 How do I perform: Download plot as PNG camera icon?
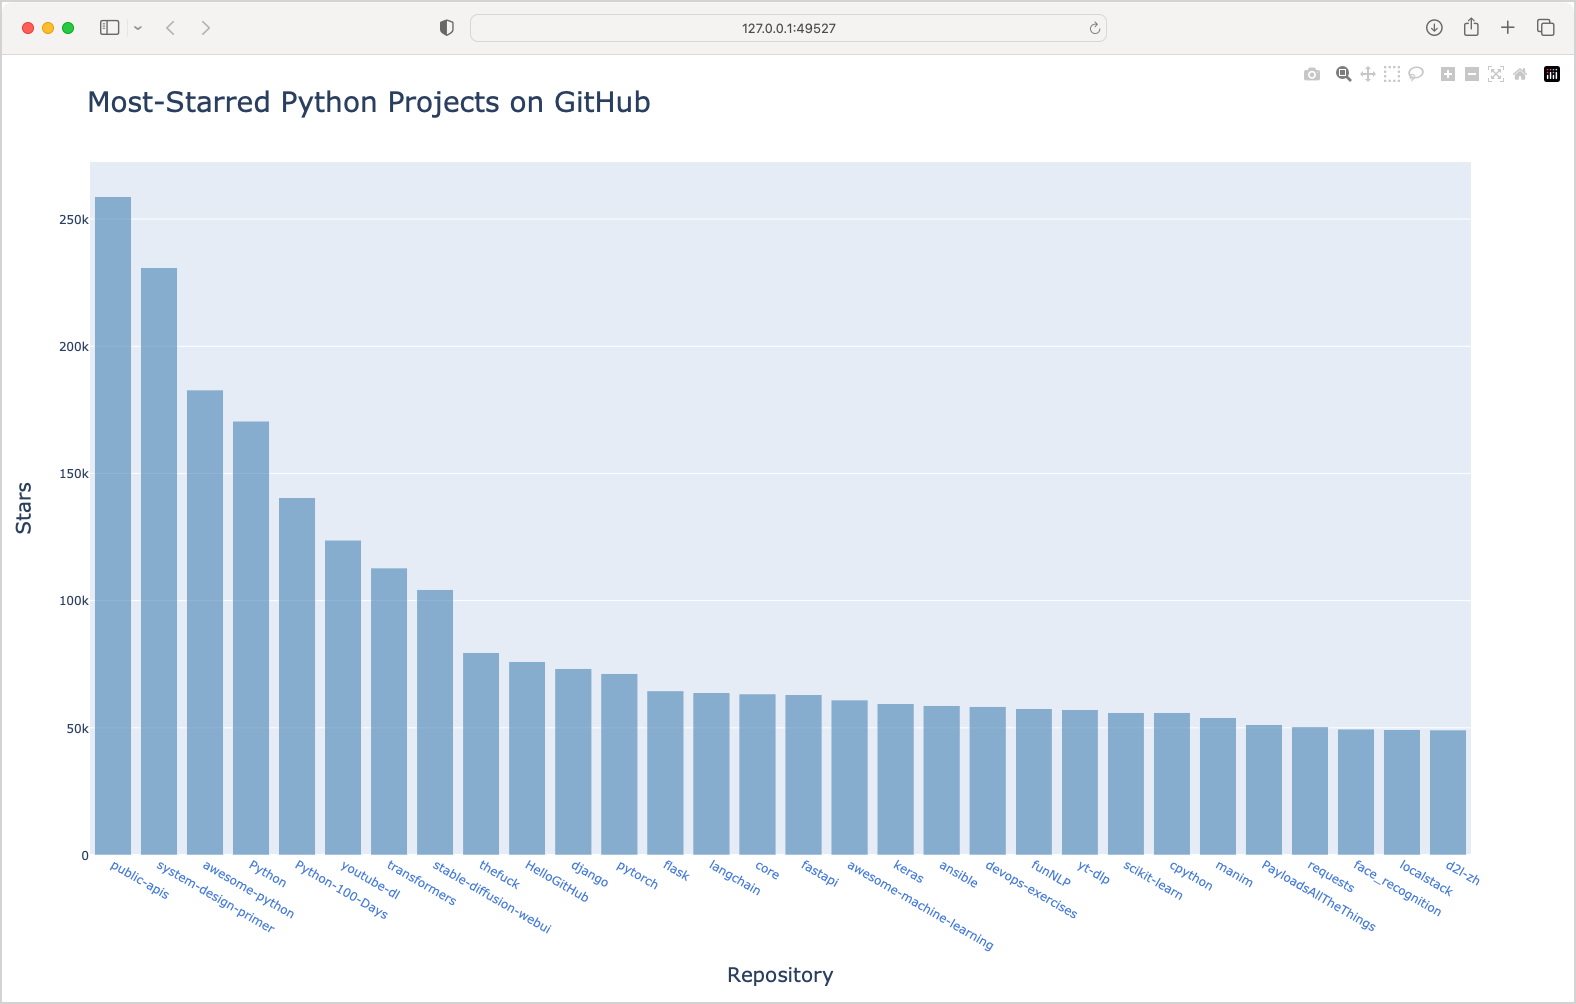tap(1312, 74)
